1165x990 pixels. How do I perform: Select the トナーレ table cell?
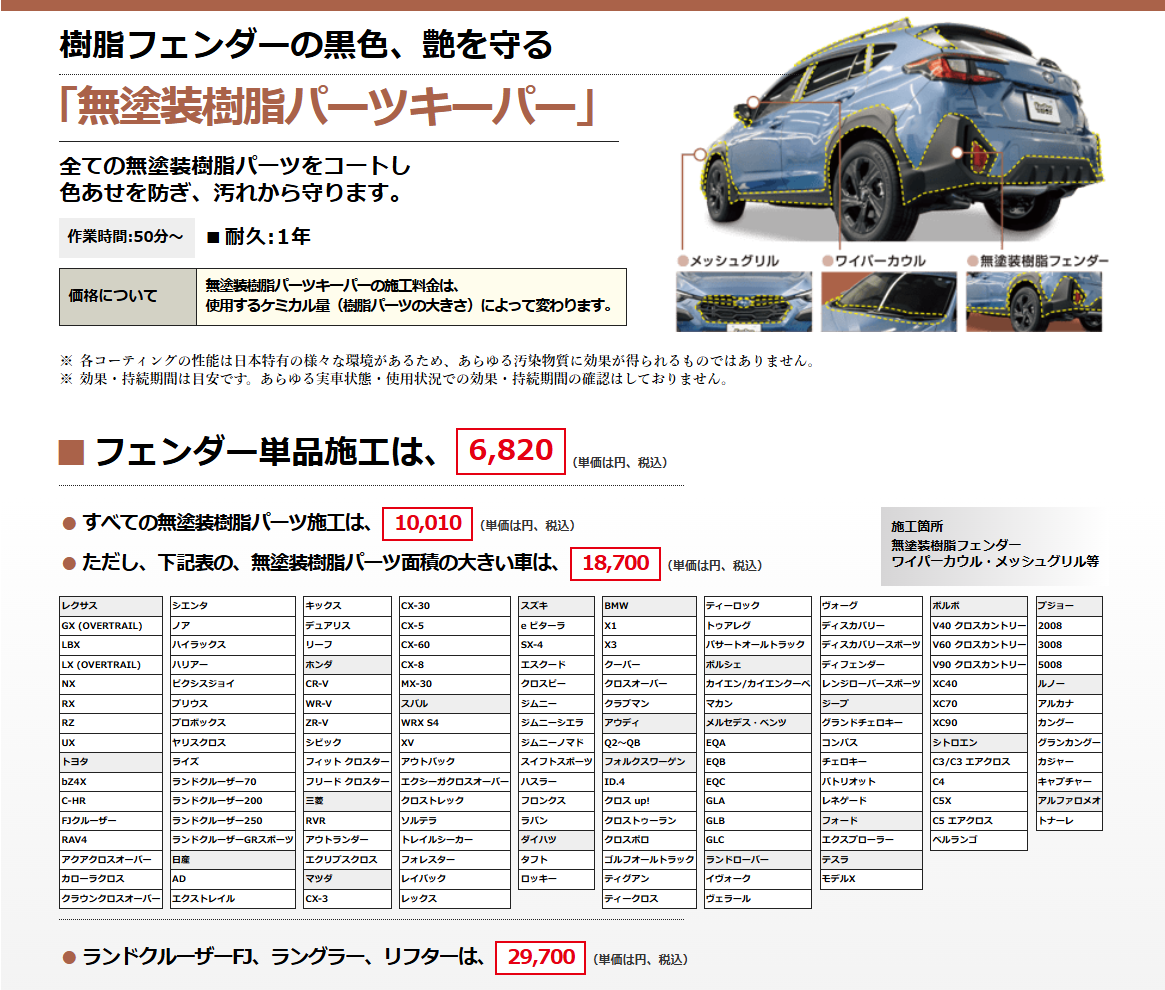[x=1069, y=821]
